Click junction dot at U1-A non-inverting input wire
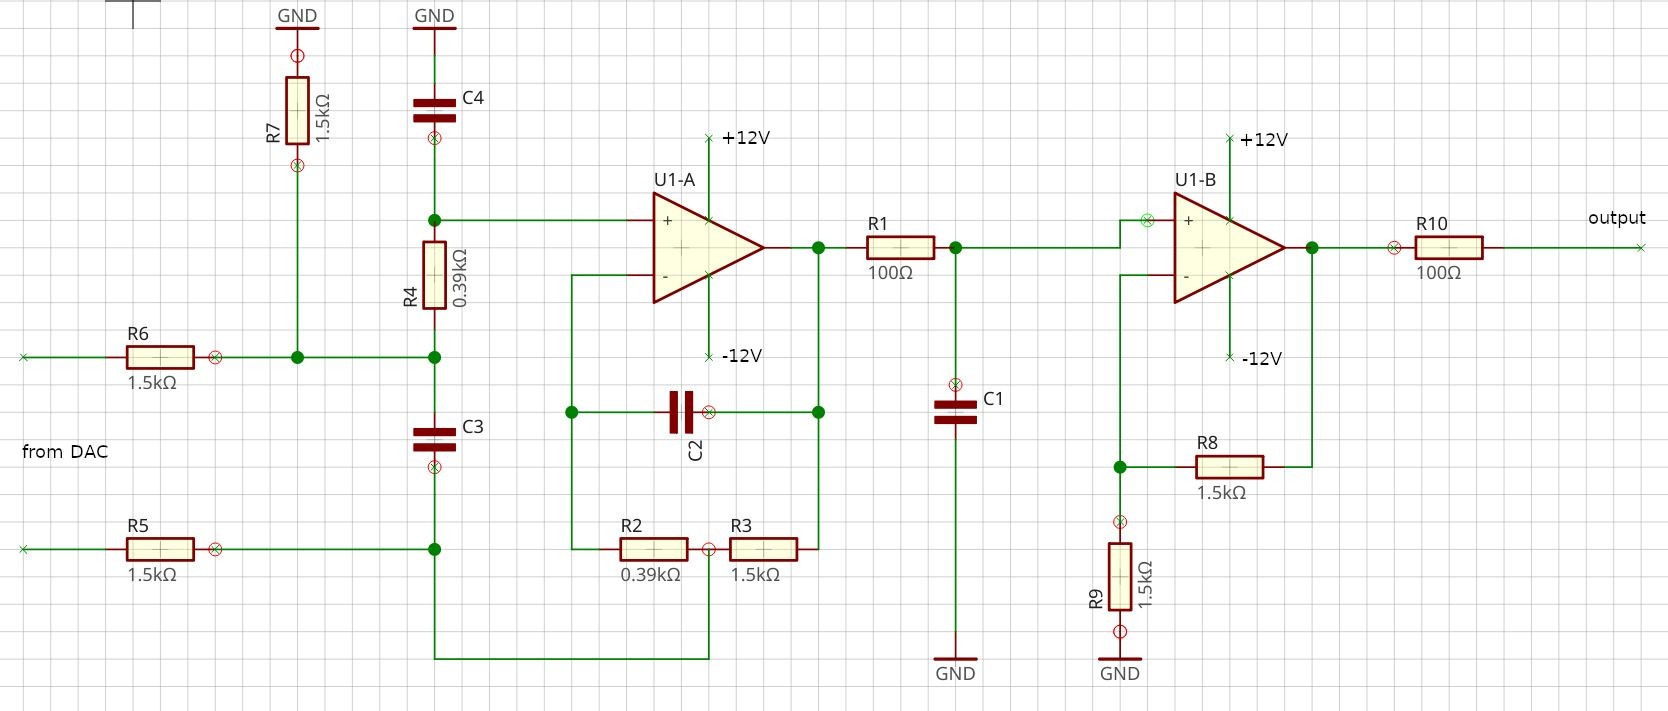 pyautogui.click(x=434, y=220)
